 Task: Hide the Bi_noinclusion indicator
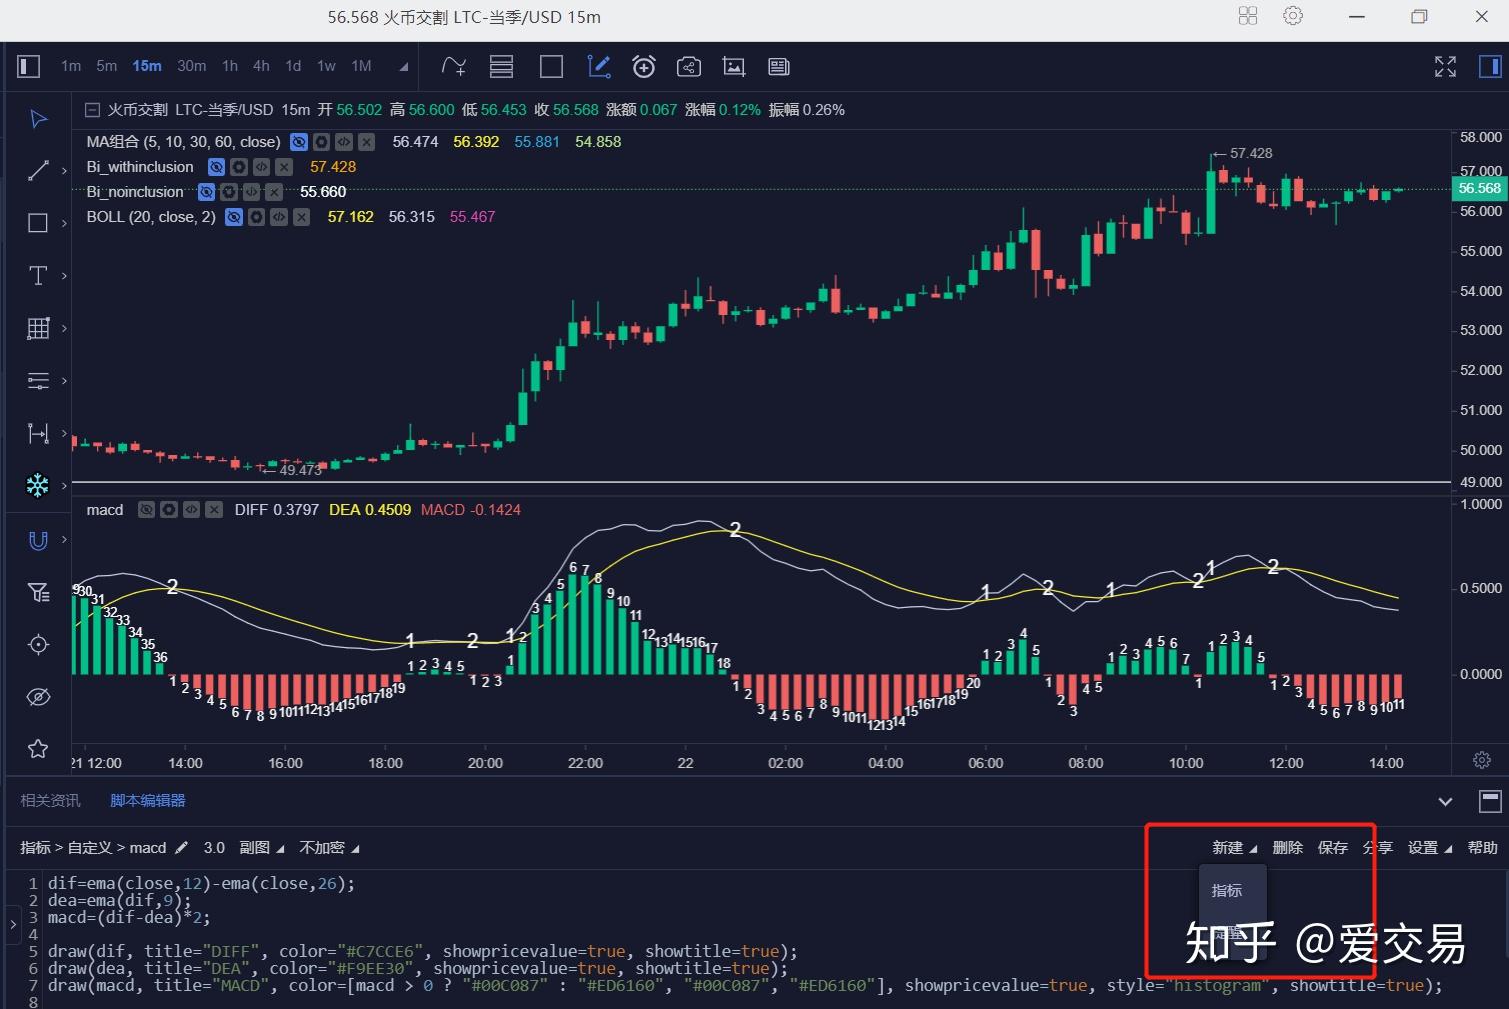(206, 192)
